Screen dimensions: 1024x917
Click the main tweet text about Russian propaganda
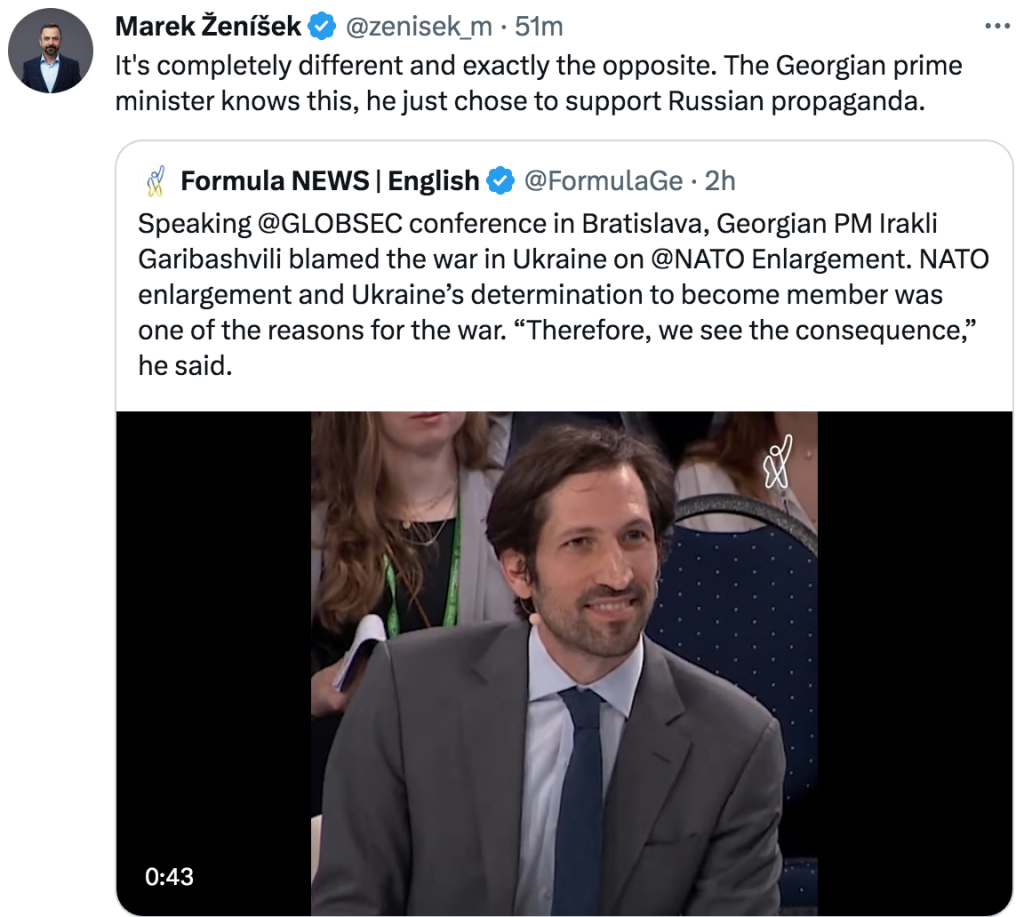click(539, 84)
